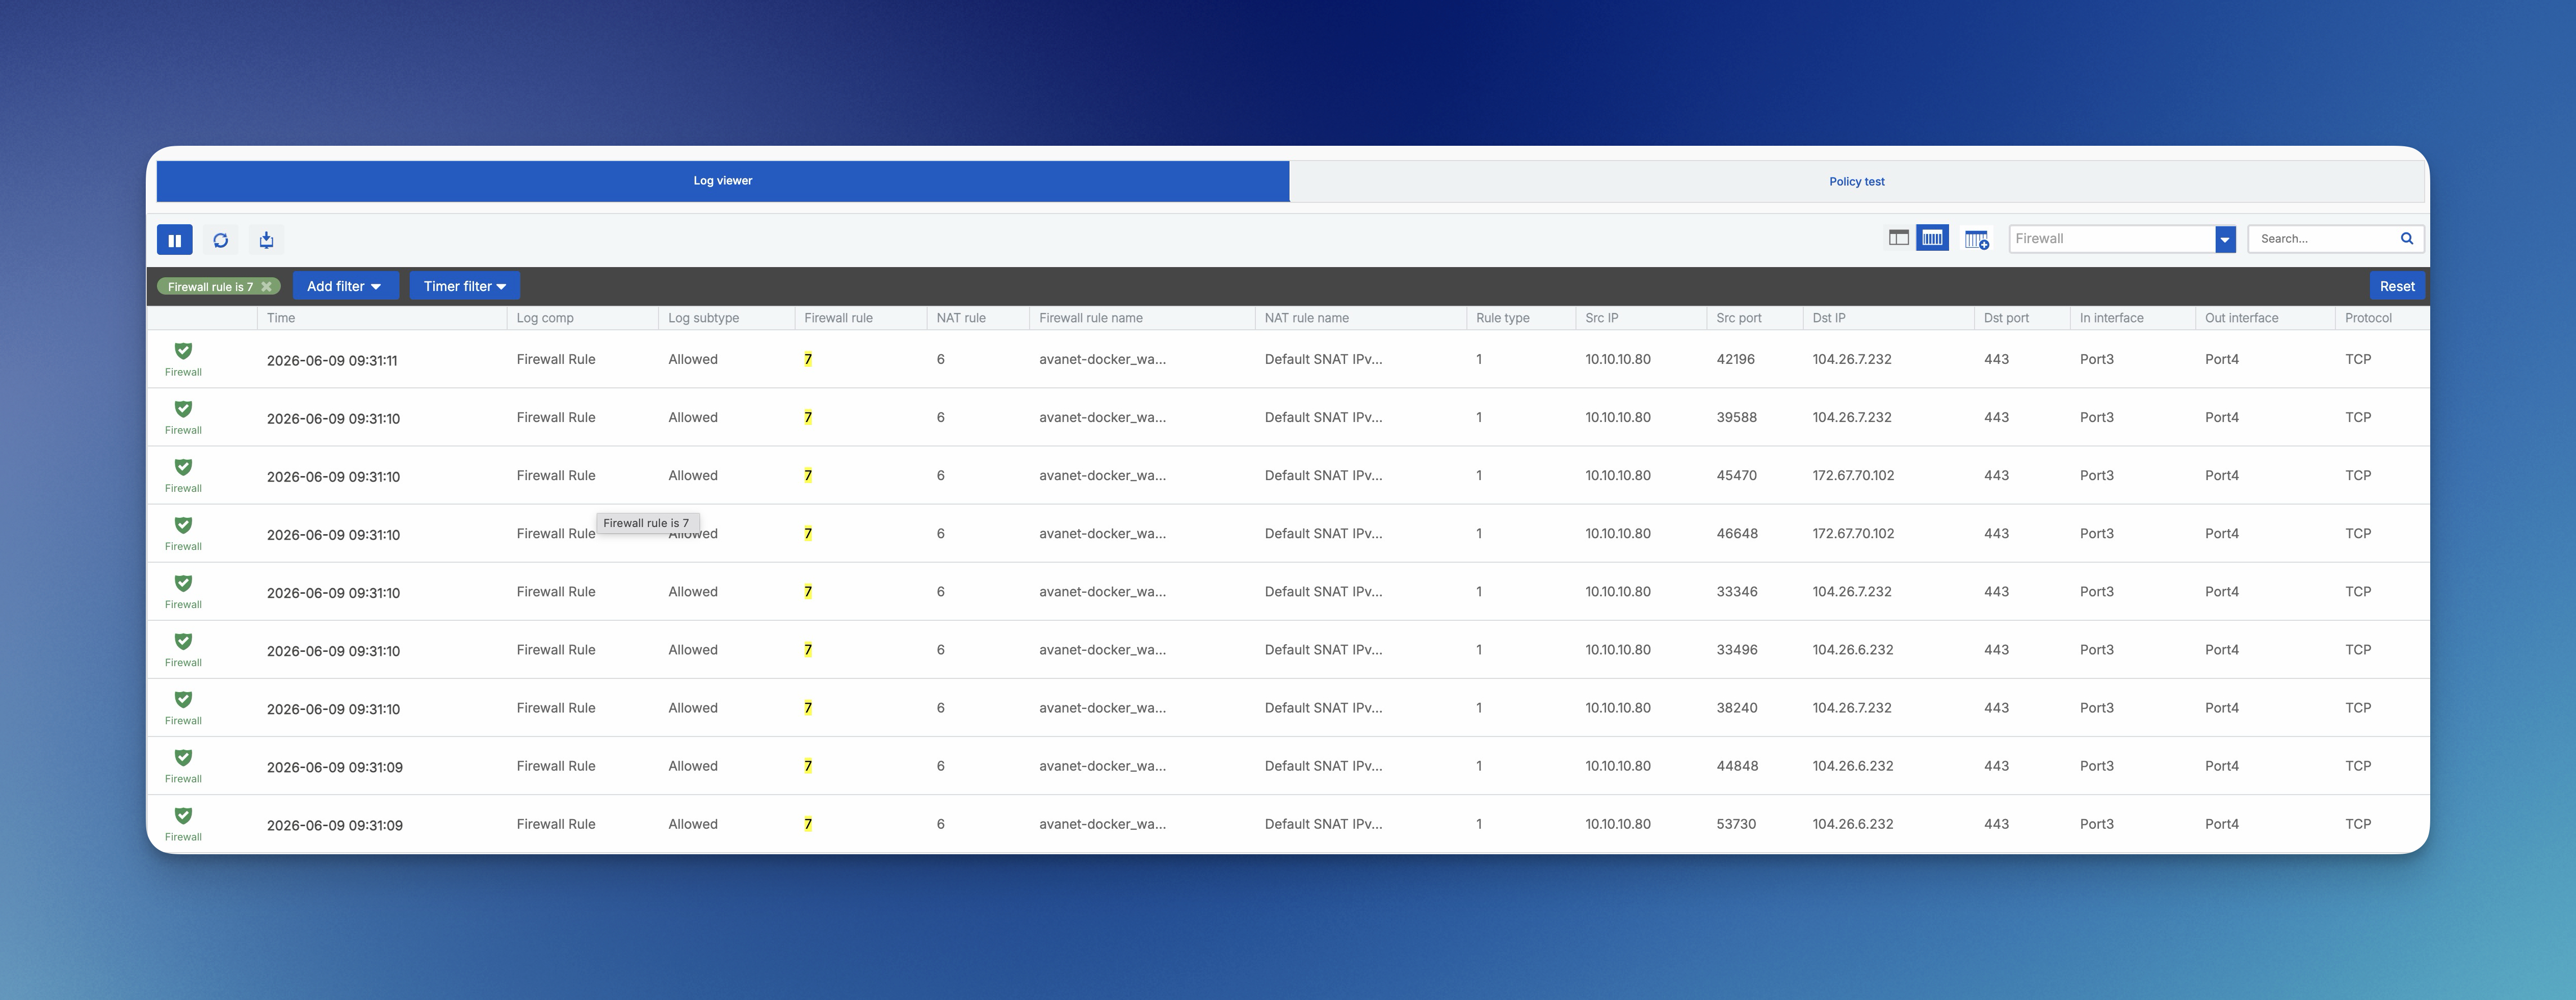Click the Firewall shield icon for 09:31:11 row
This screenshot has width=2576, height=1000.
pos(183,351)
